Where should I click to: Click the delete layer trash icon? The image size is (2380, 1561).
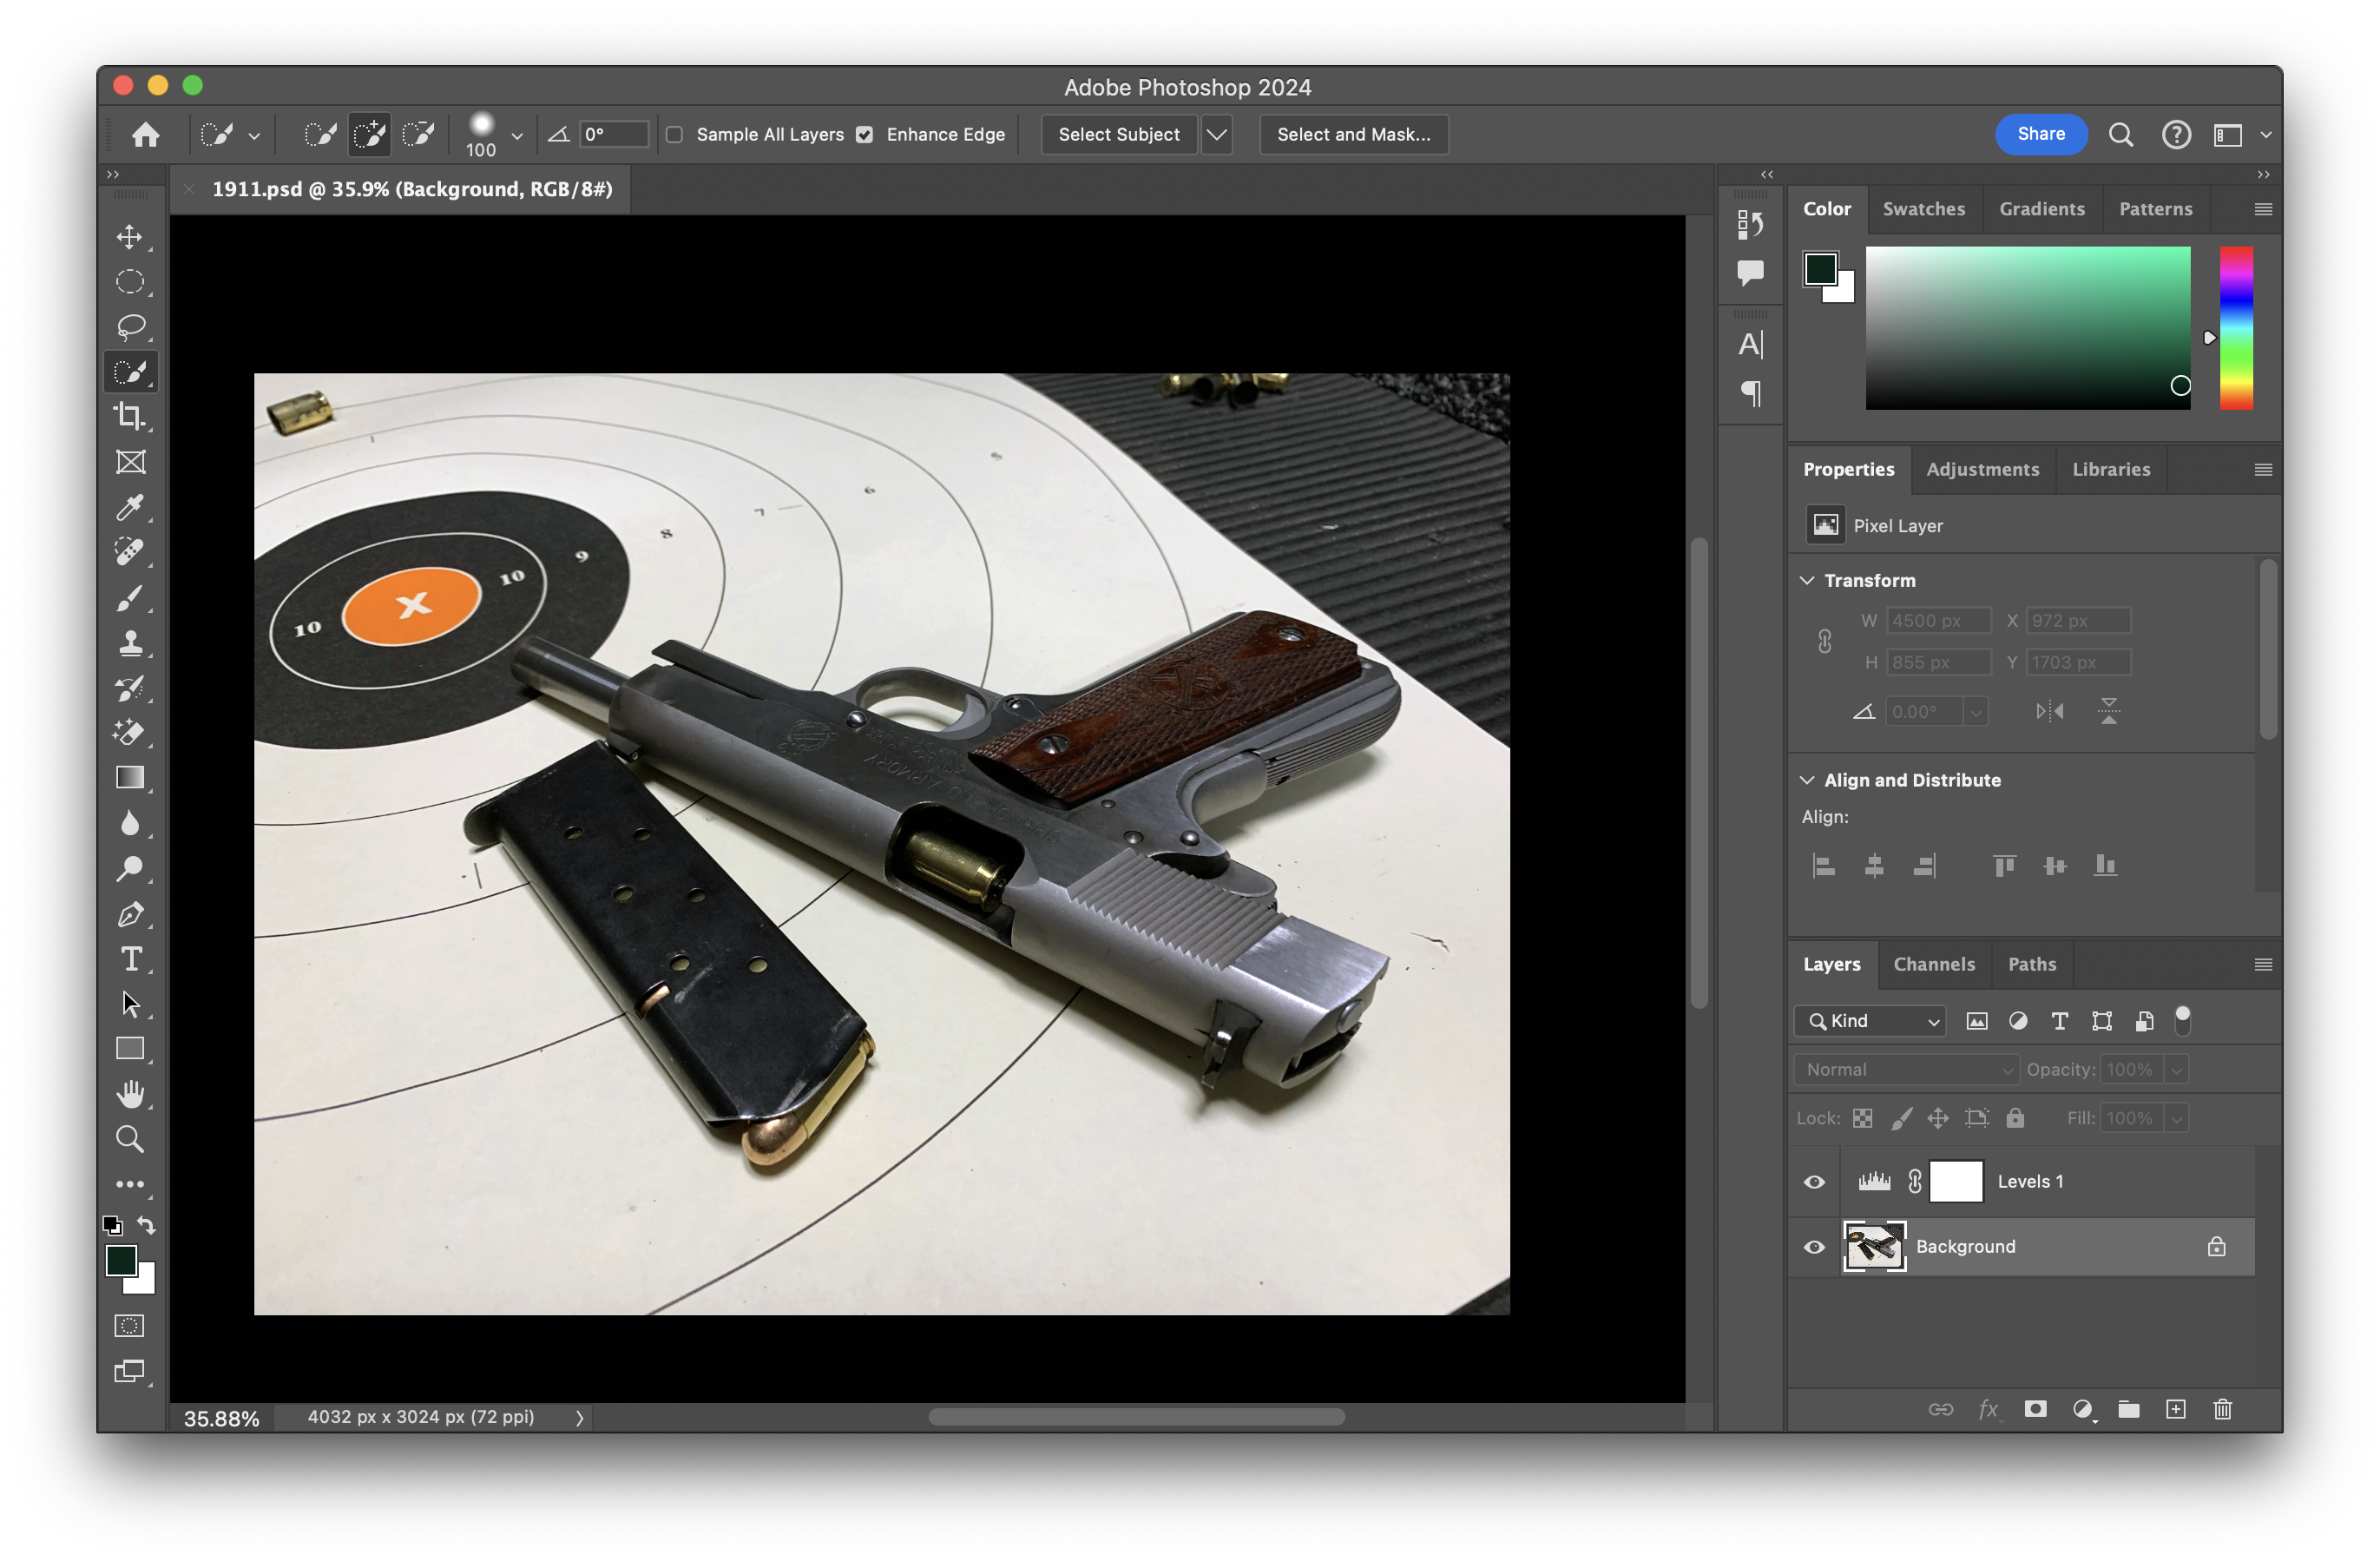2222,1409
